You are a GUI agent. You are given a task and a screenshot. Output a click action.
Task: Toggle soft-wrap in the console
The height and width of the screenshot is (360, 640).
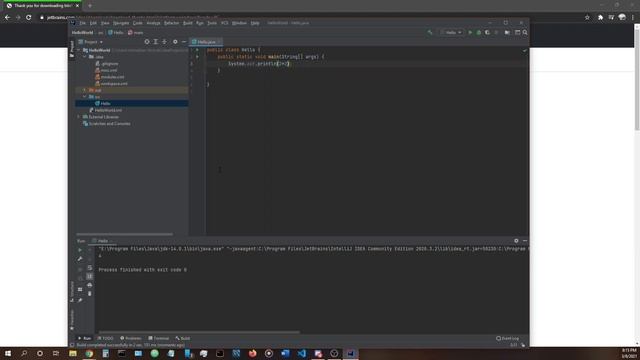[90, 268]
